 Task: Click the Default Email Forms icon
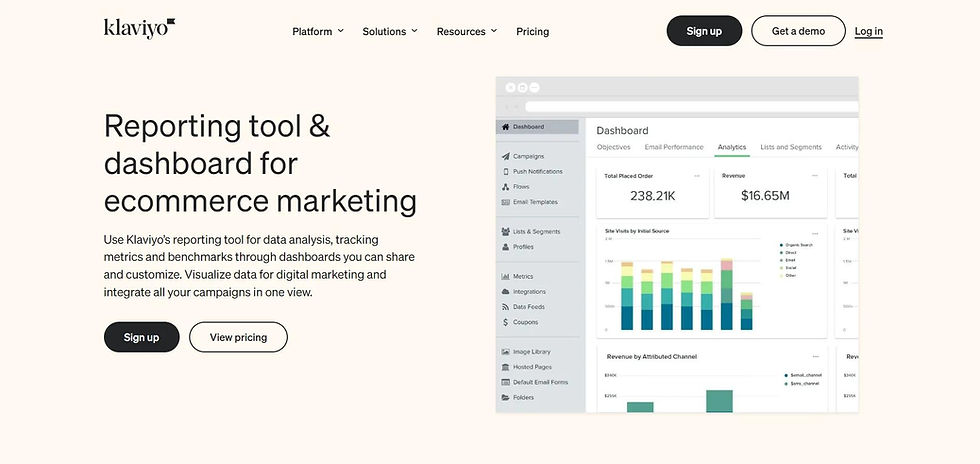506,382
